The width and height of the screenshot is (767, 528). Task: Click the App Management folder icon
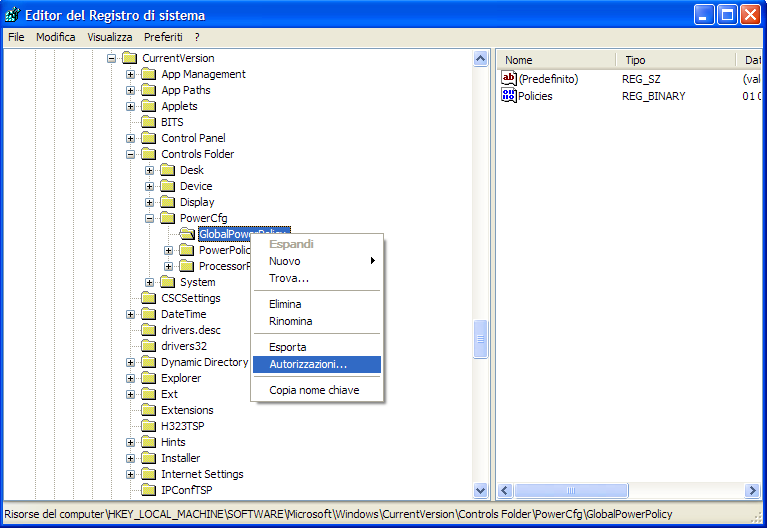tap(149, 74)
